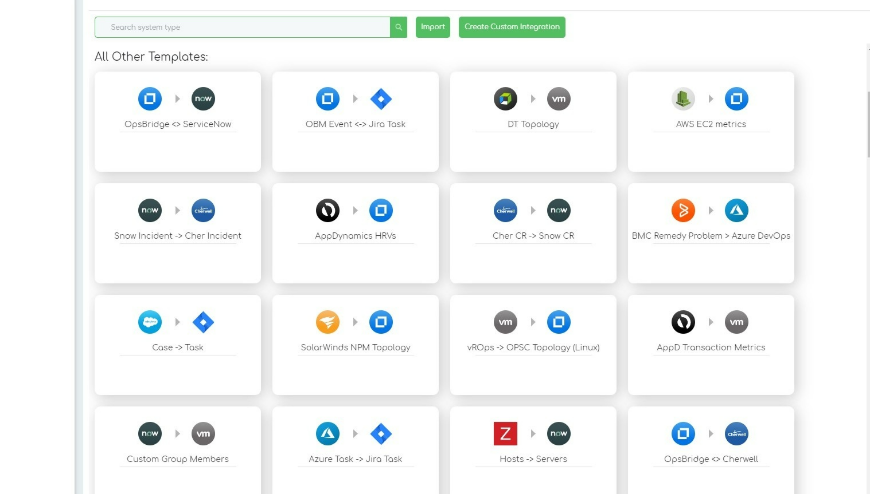Click AWS EC2 icon in AWS EC2 metrics card
Image resolution: width=870 pixels, height=494 pixels.
[x=684, y=99]
